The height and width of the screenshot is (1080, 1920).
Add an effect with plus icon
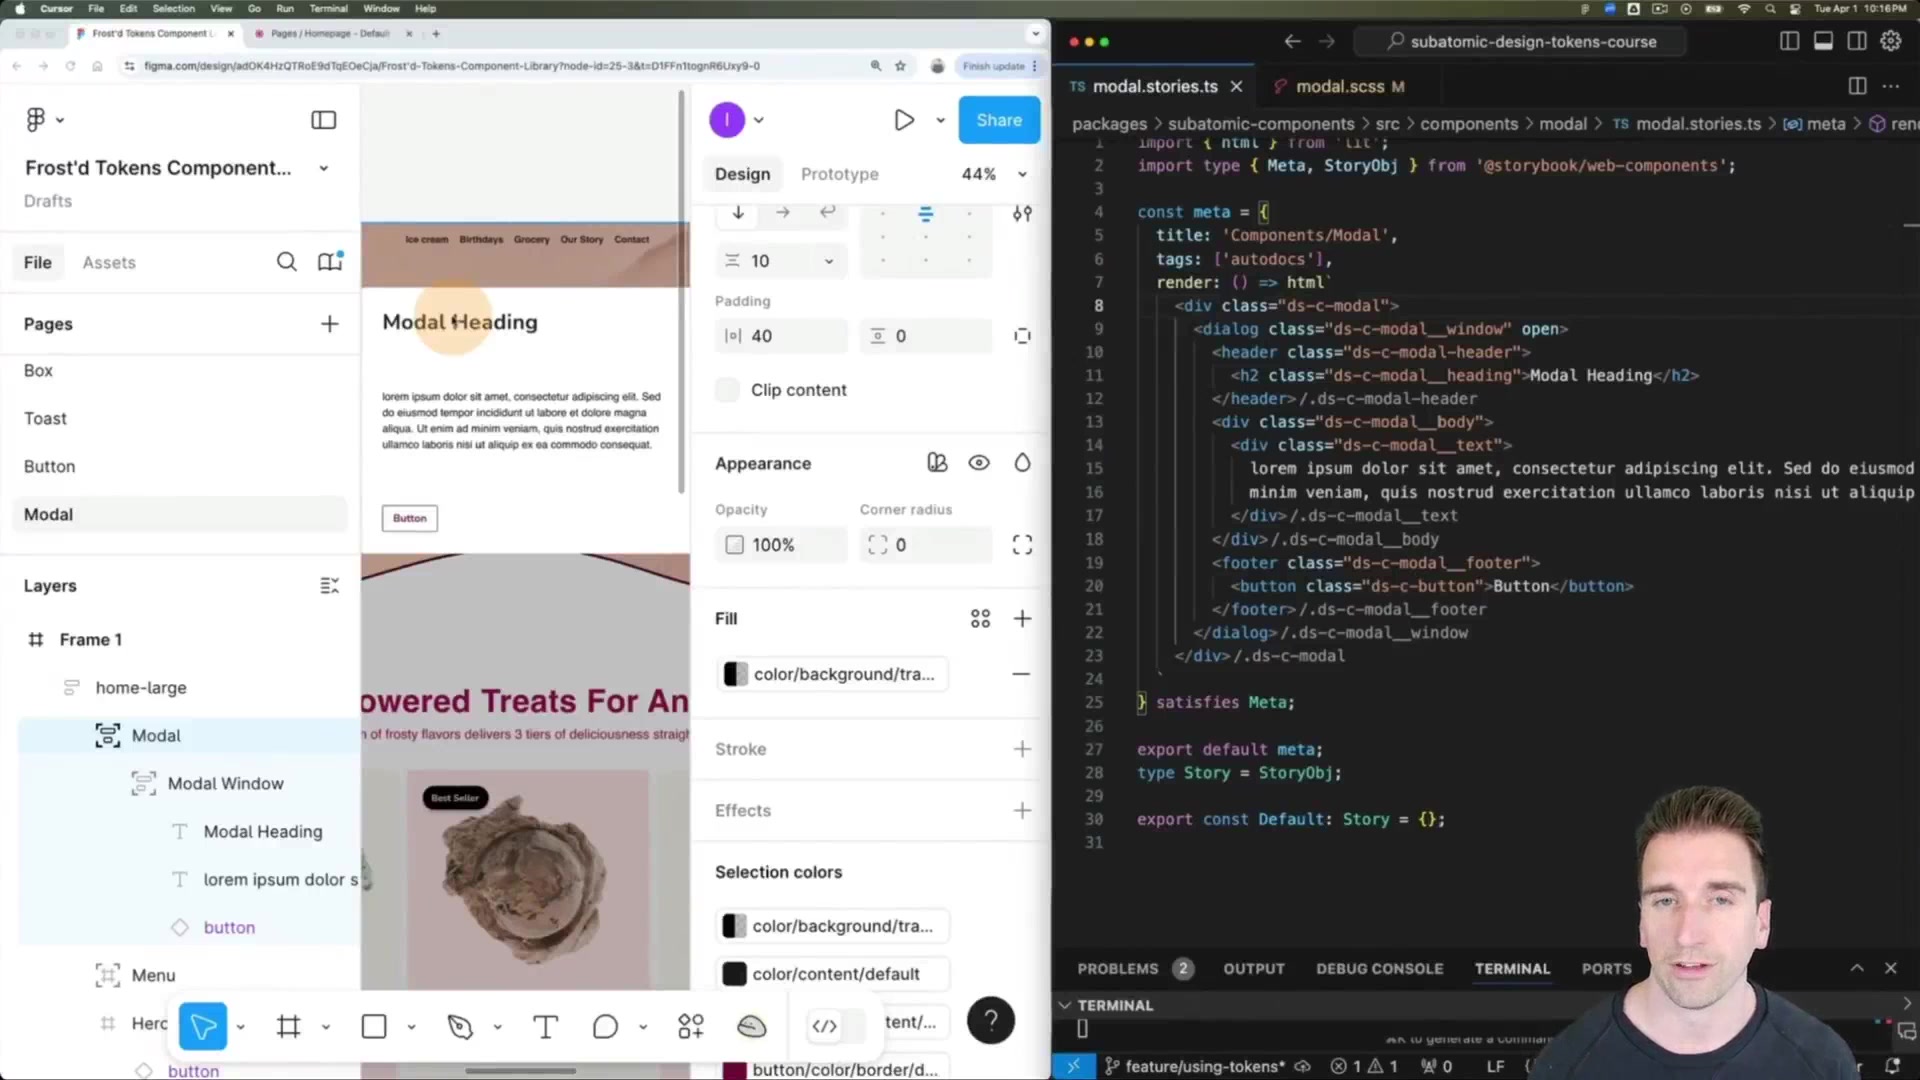tap(1022, 811)
